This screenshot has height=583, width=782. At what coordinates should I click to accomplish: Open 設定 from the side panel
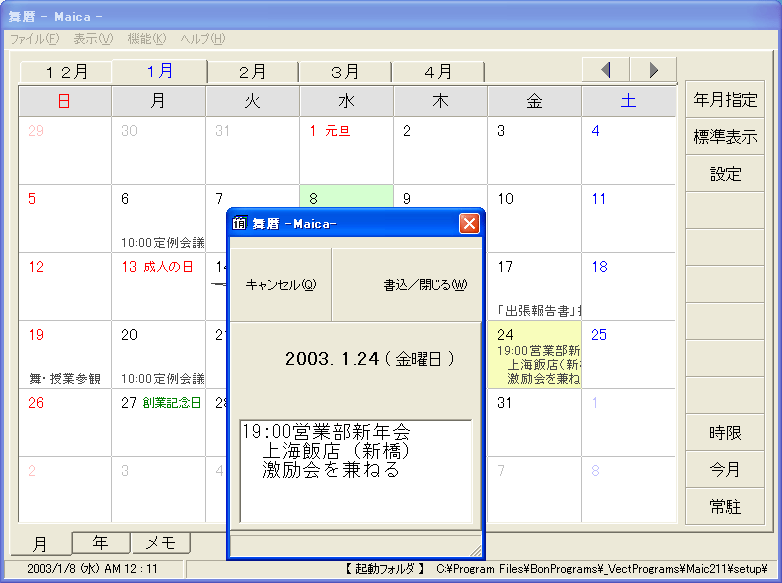coord(725,174)
